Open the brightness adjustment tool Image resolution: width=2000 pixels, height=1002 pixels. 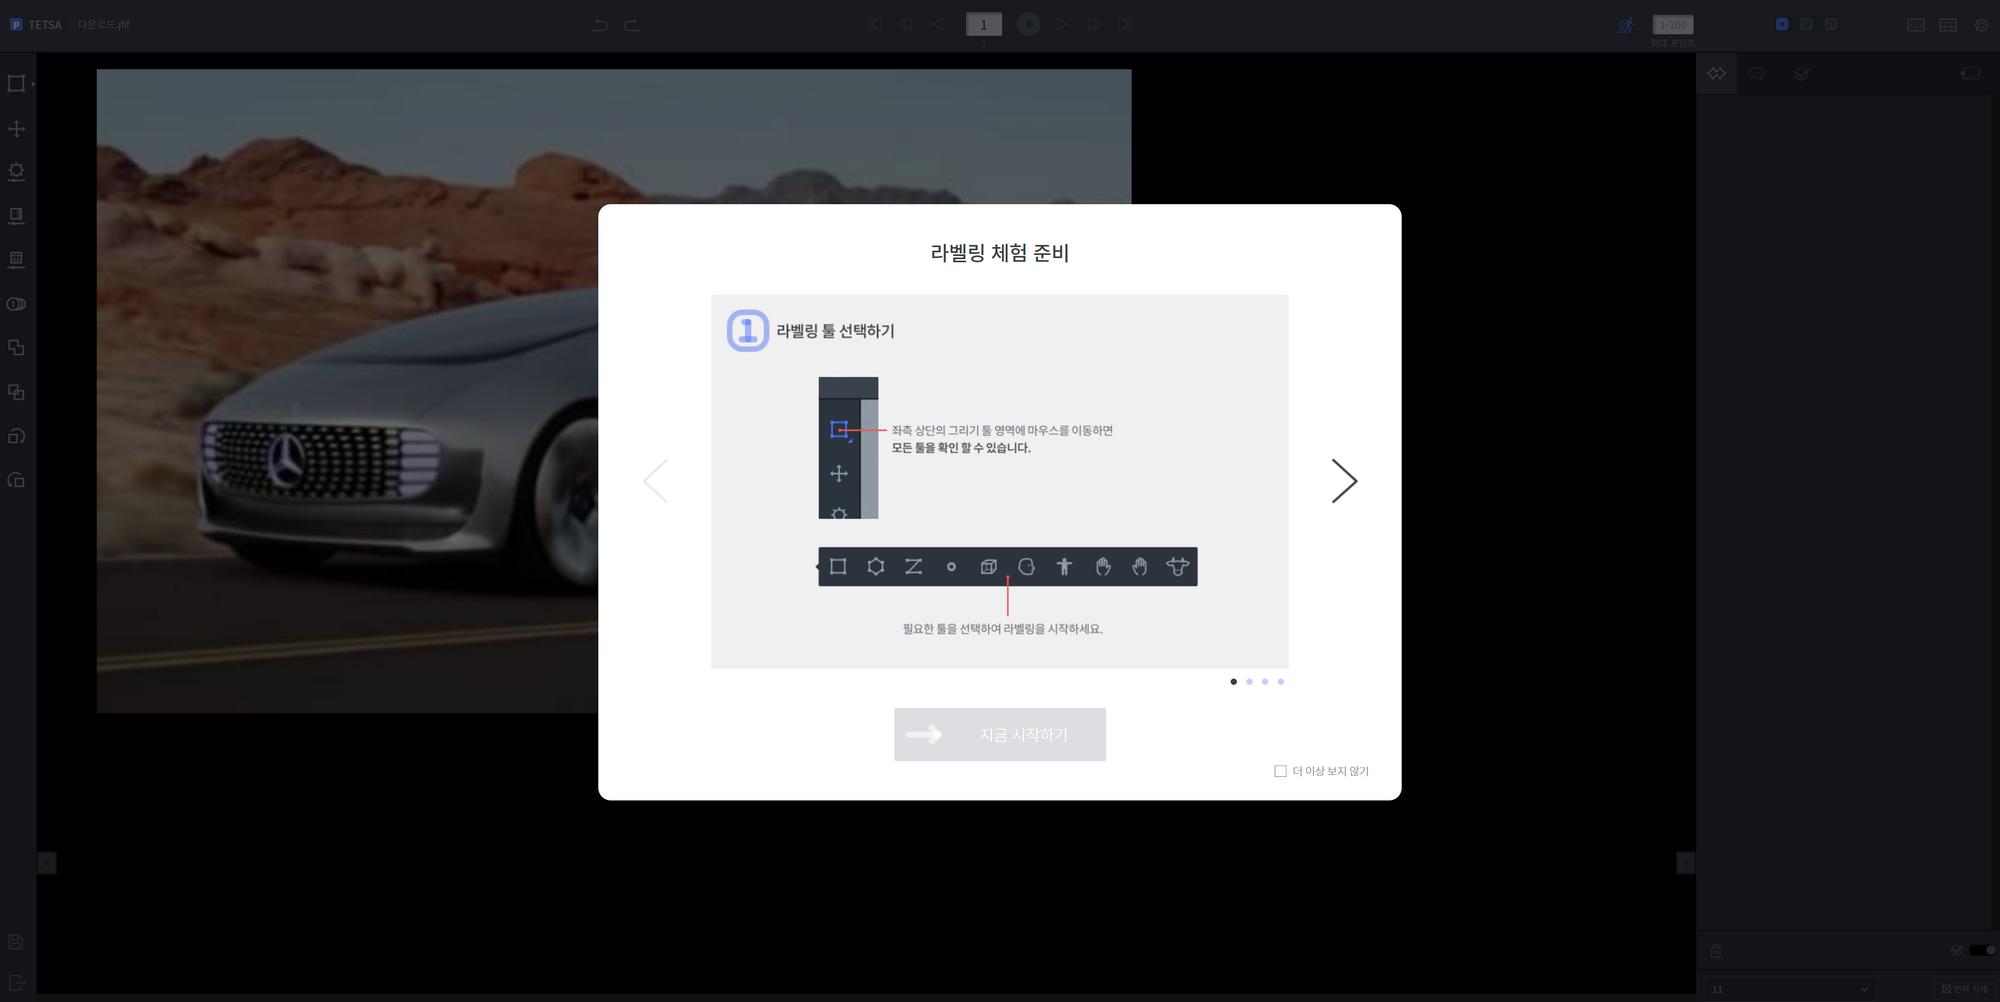16,172
